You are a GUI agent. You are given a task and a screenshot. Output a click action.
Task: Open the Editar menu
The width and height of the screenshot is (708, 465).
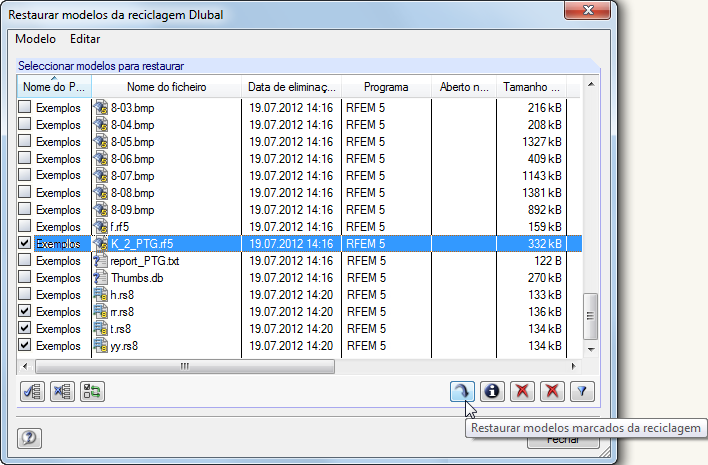[x=85, y=39]
